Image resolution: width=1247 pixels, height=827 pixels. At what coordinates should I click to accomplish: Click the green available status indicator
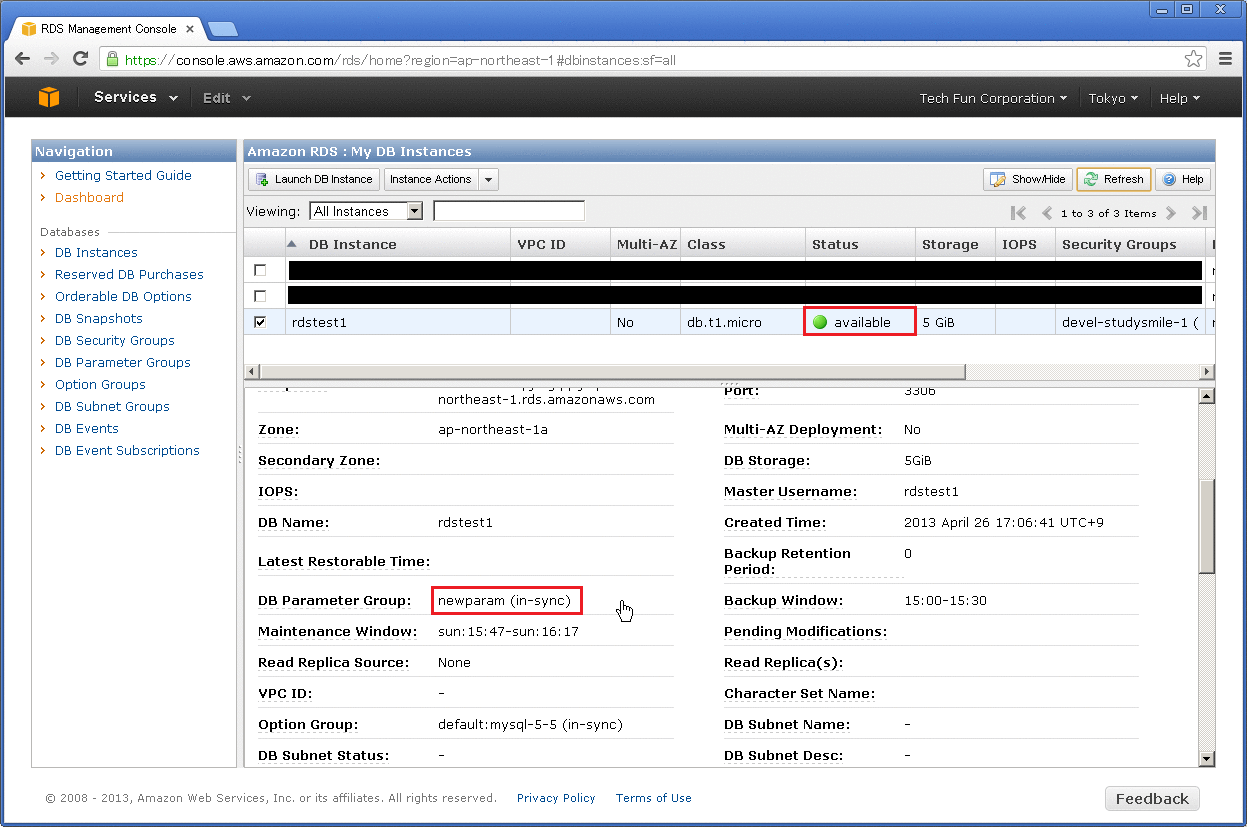[820, 322]
